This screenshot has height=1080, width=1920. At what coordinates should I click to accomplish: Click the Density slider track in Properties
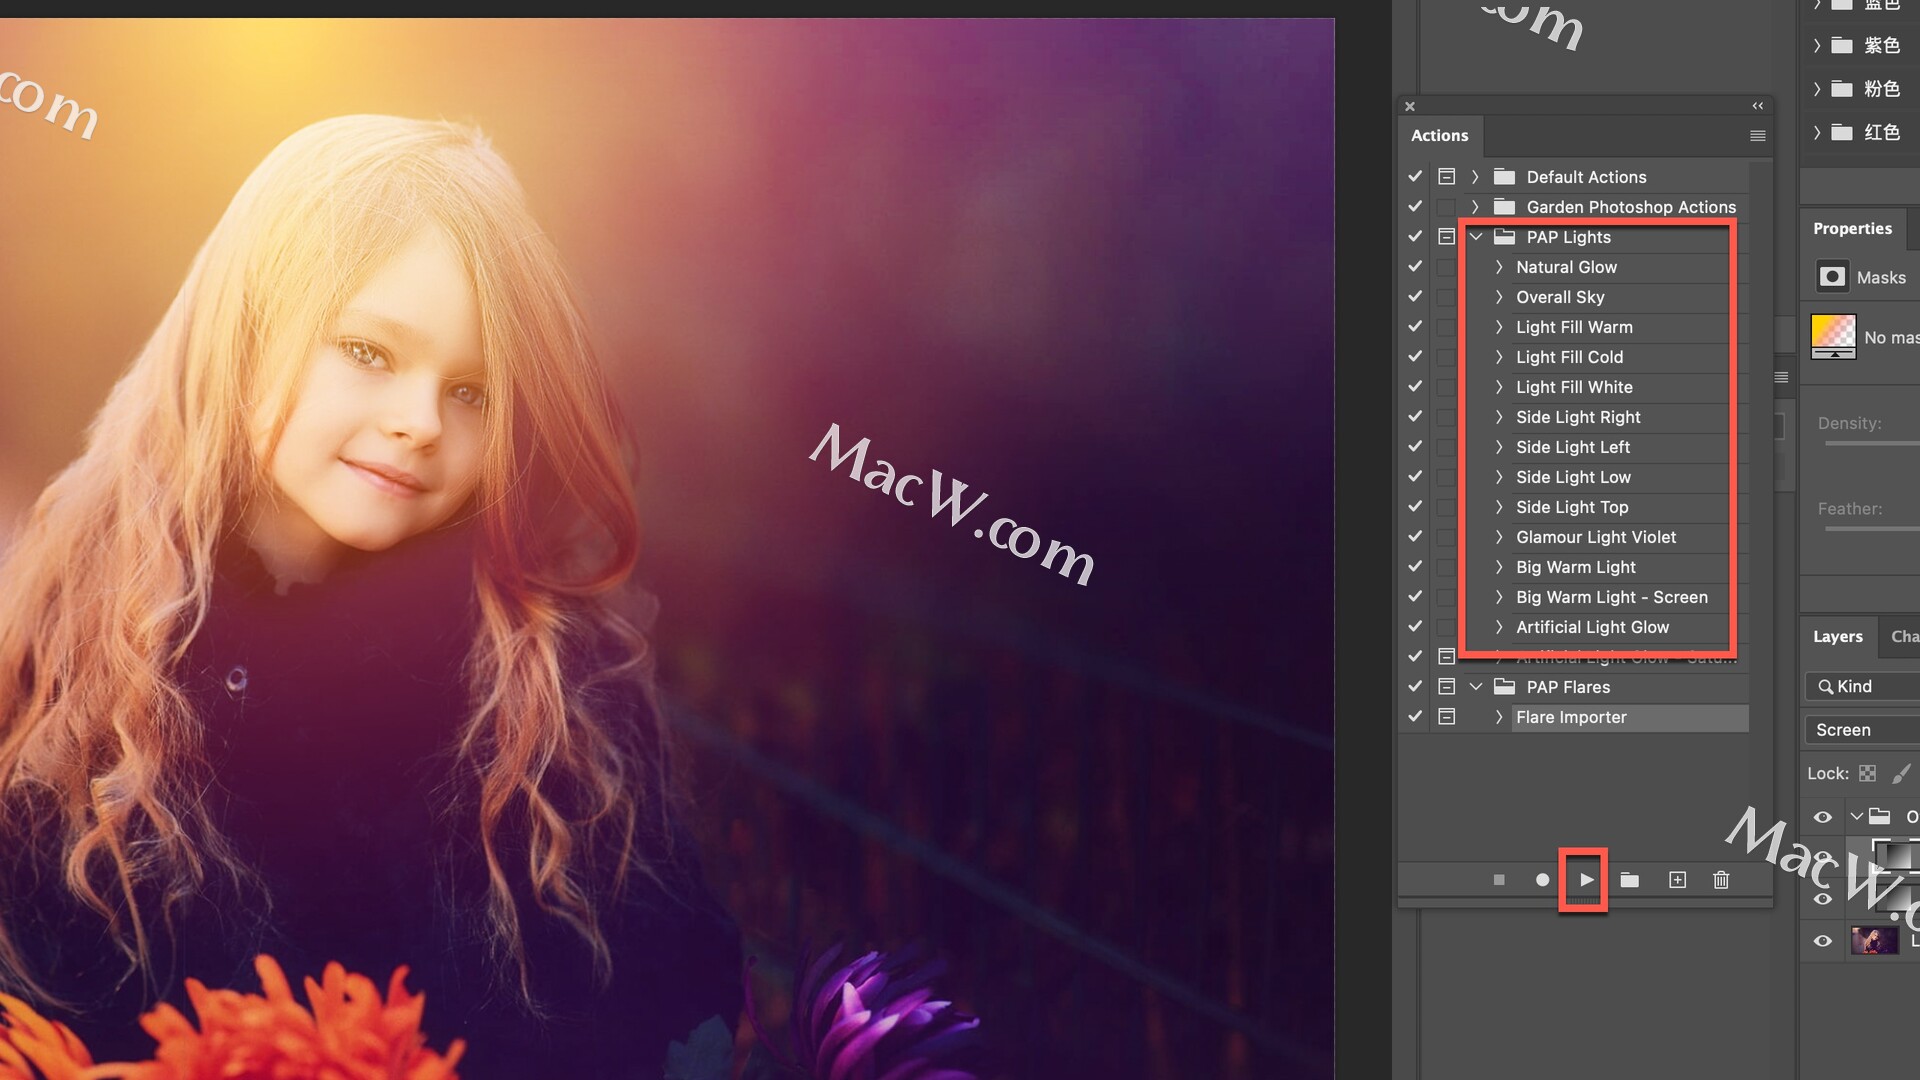1870,443
